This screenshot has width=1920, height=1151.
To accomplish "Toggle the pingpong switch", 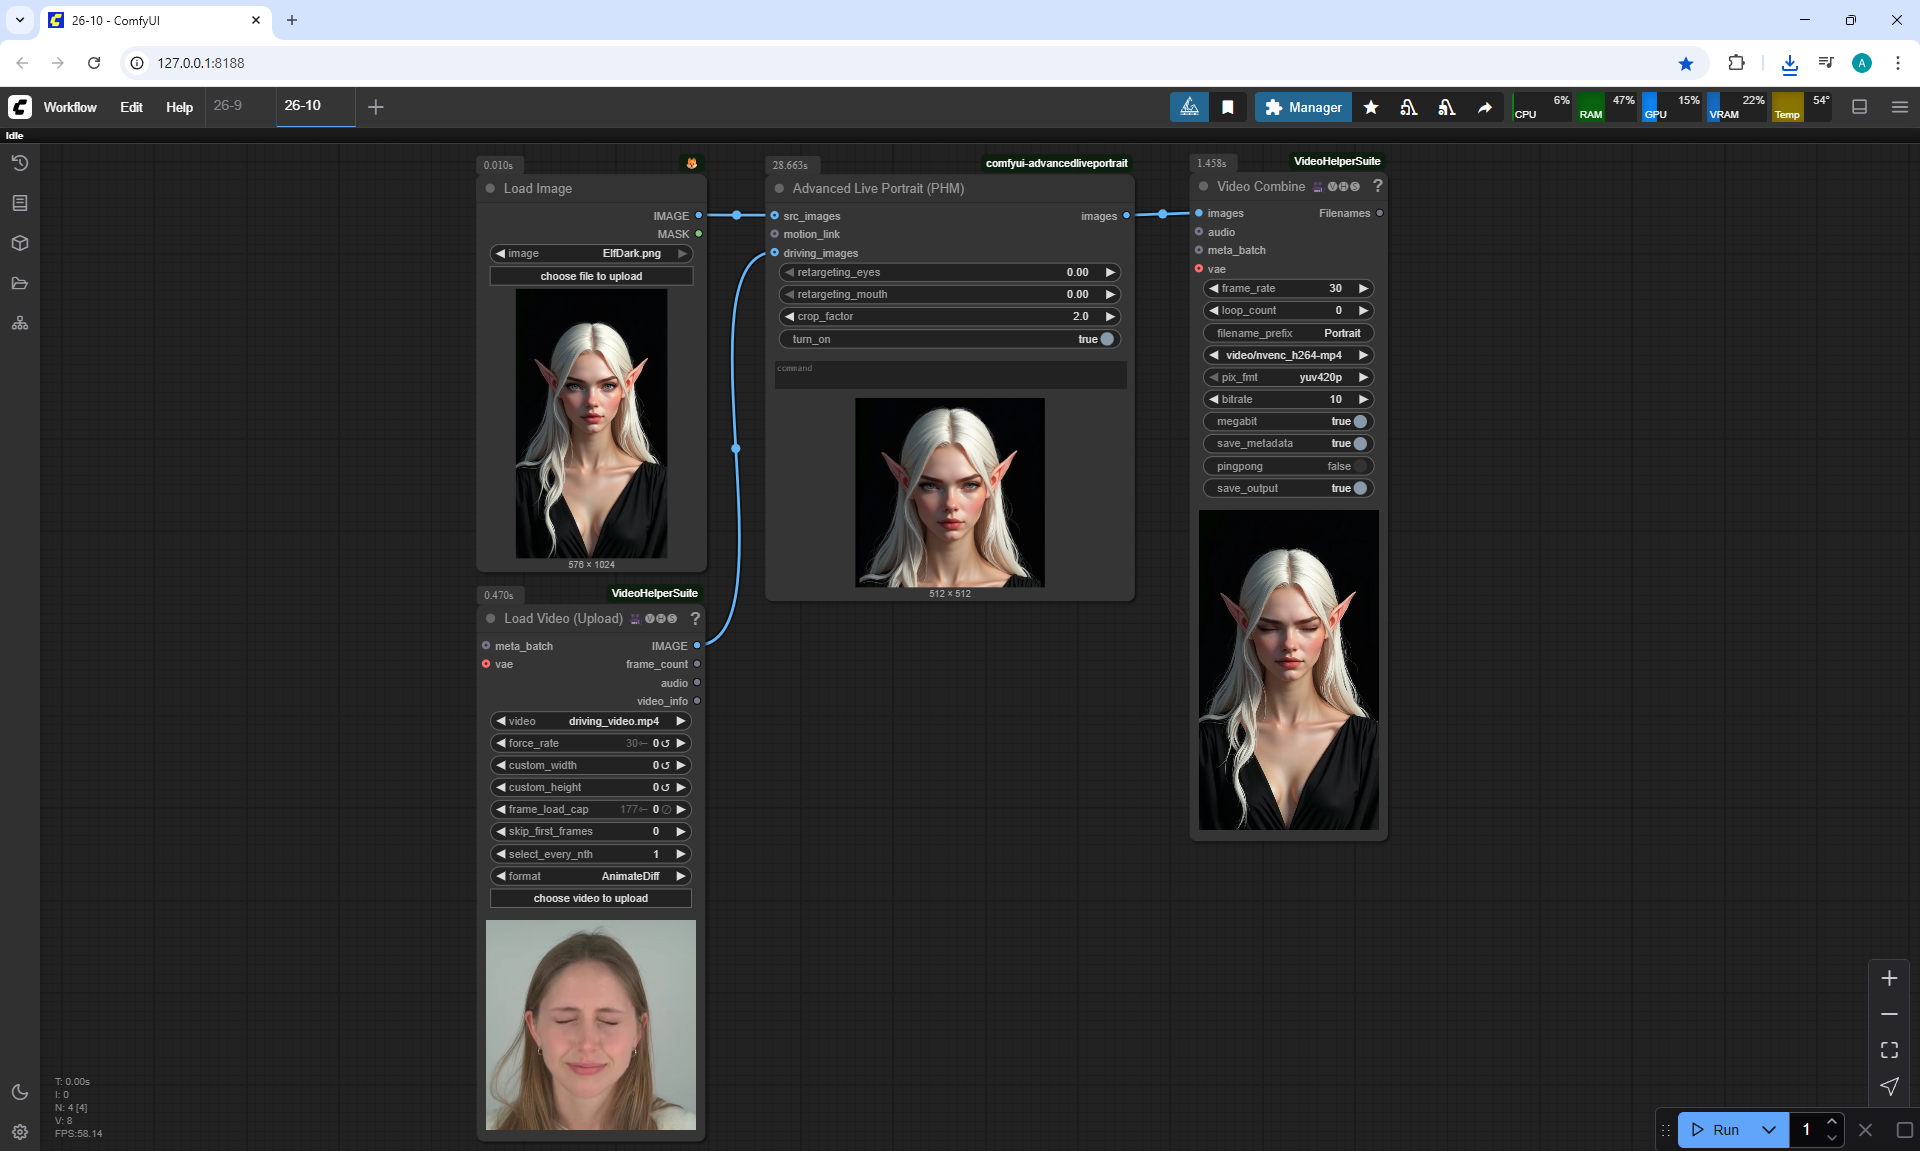I will 1359,466.
